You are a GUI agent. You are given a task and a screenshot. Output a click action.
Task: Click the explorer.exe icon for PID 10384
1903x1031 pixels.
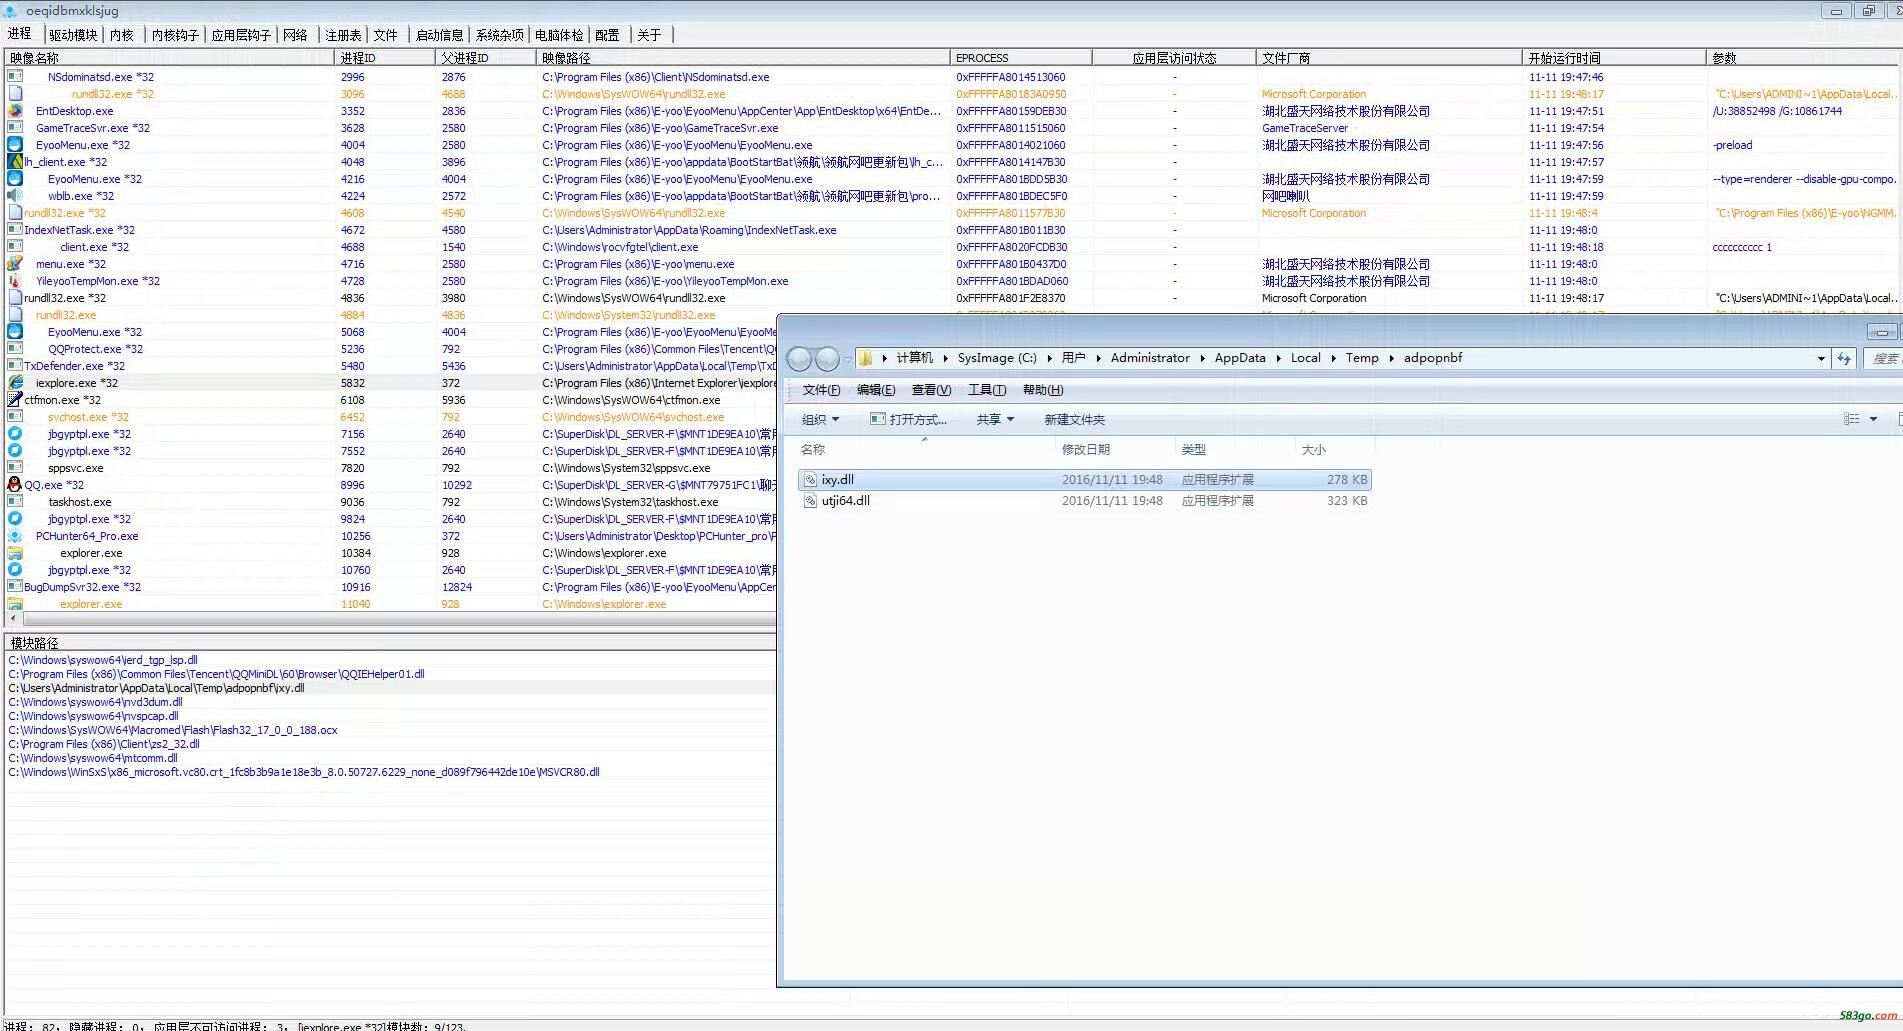point(15,553)
